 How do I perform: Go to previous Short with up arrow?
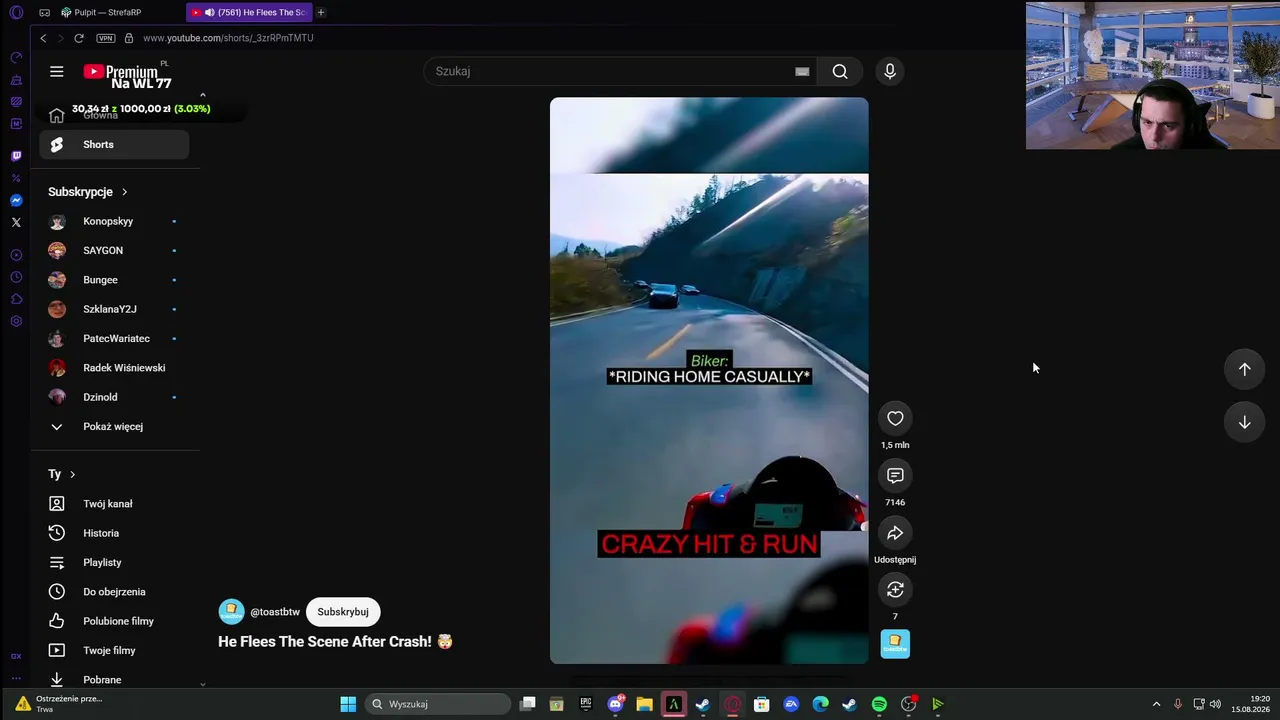coord(1245,369)
